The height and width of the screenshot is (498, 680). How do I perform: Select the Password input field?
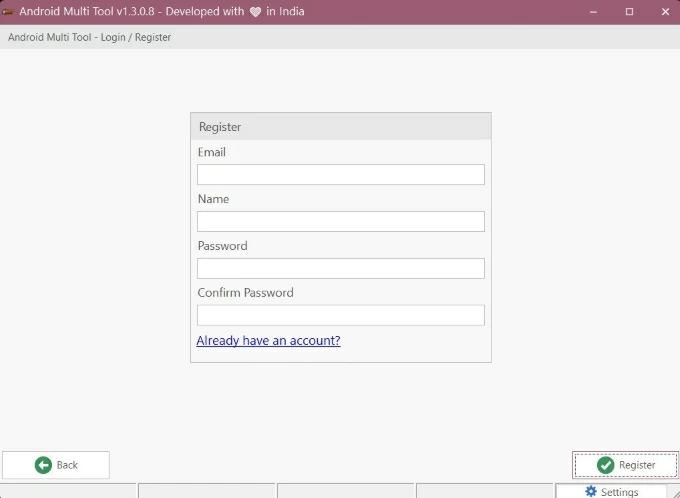point(340,269)
